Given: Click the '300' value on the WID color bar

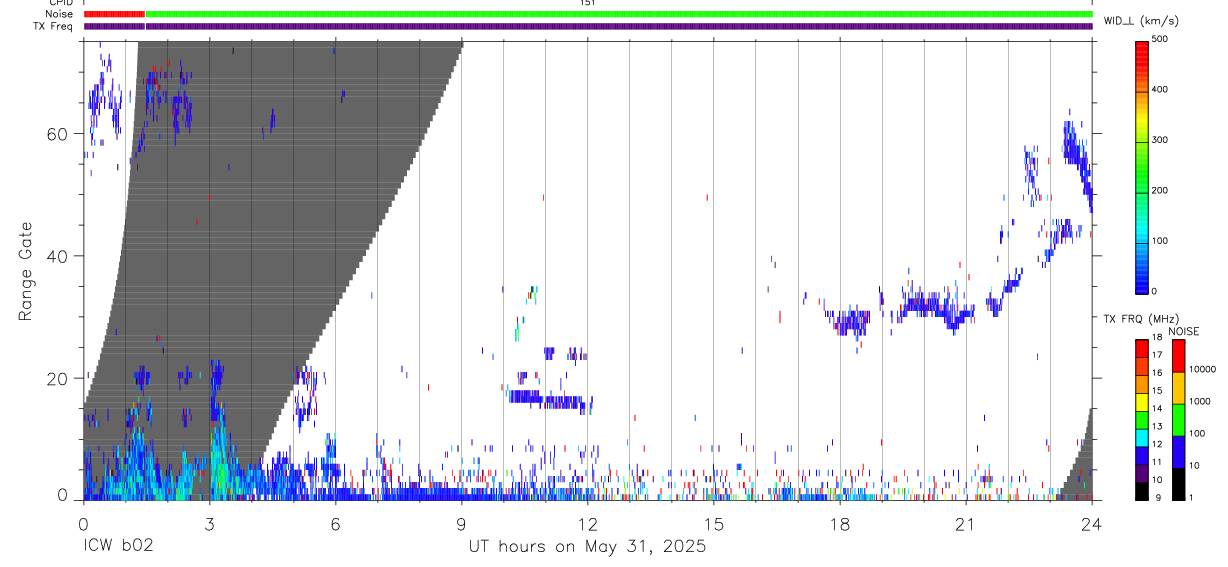Looking at the screenshot, I should (1160, 140).
